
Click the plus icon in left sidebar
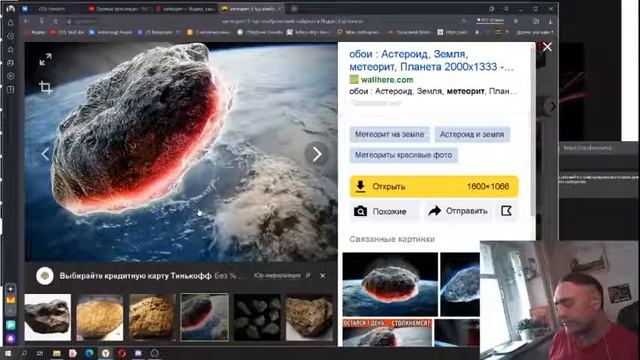click(11, 288)
